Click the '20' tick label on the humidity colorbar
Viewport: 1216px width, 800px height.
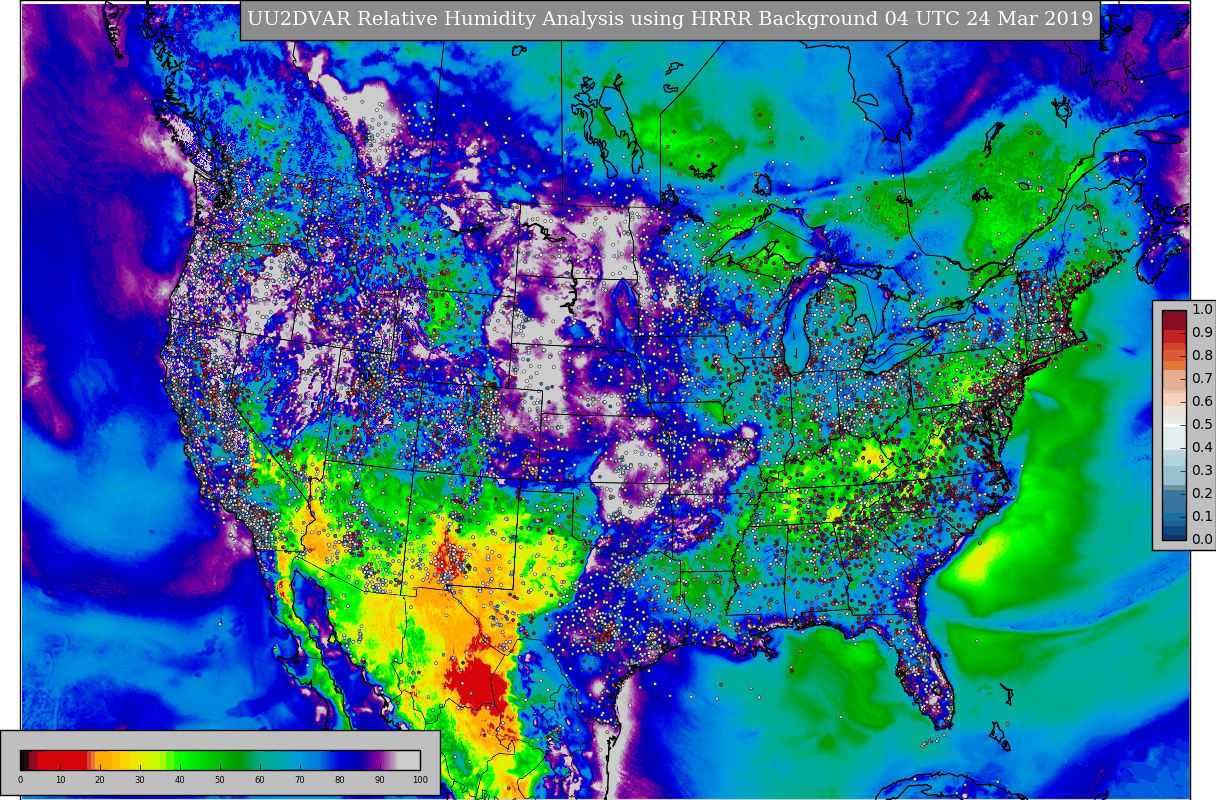click(100, 780)
